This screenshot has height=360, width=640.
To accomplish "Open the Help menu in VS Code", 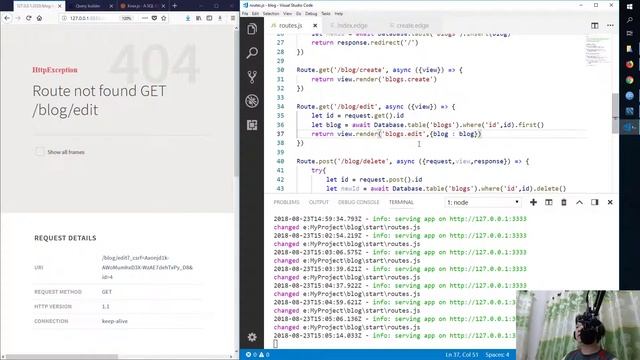I will pos(339,13).
